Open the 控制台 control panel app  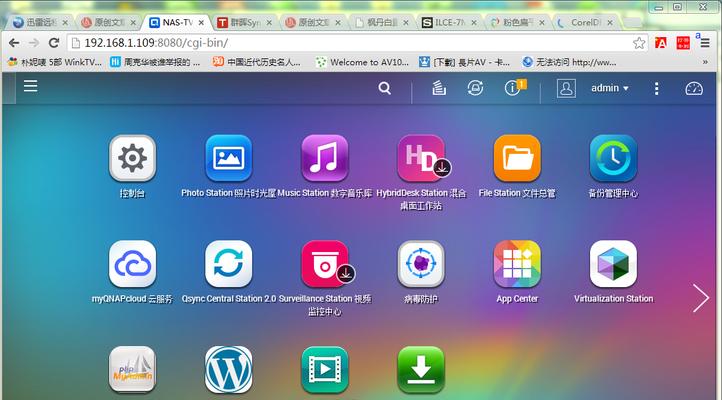tap(132, 158)
